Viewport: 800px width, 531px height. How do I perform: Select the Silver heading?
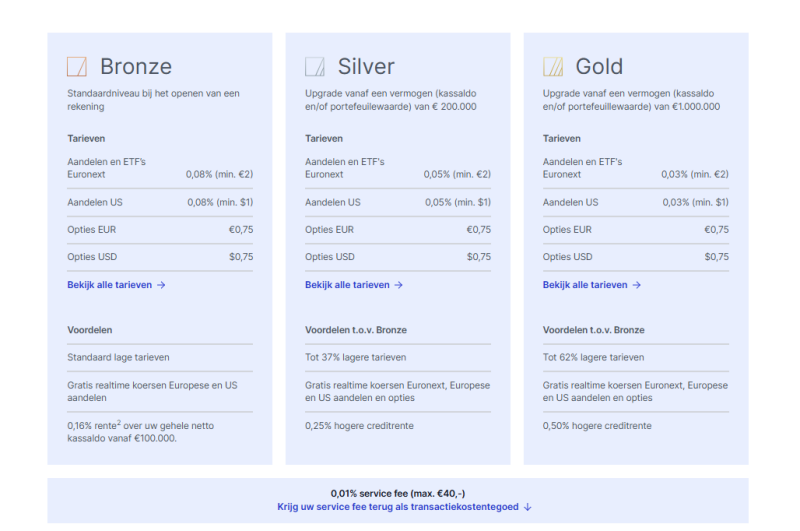[366, 67]
